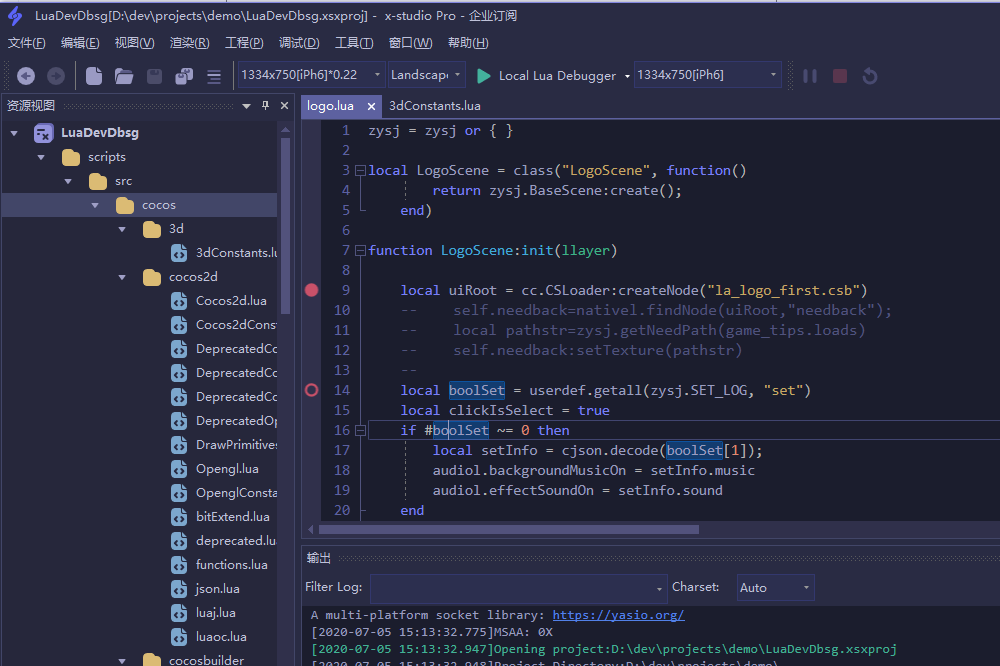Select the json.lua file in tree
1000x666 pixels.
point(217,589)
